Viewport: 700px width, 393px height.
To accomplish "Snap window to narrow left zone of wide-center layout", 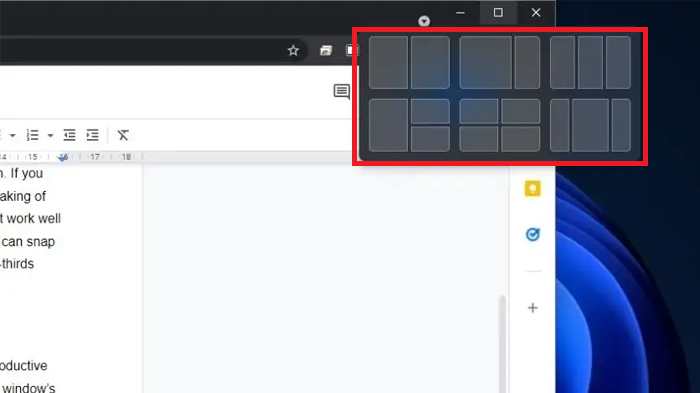I will (560, 125).
